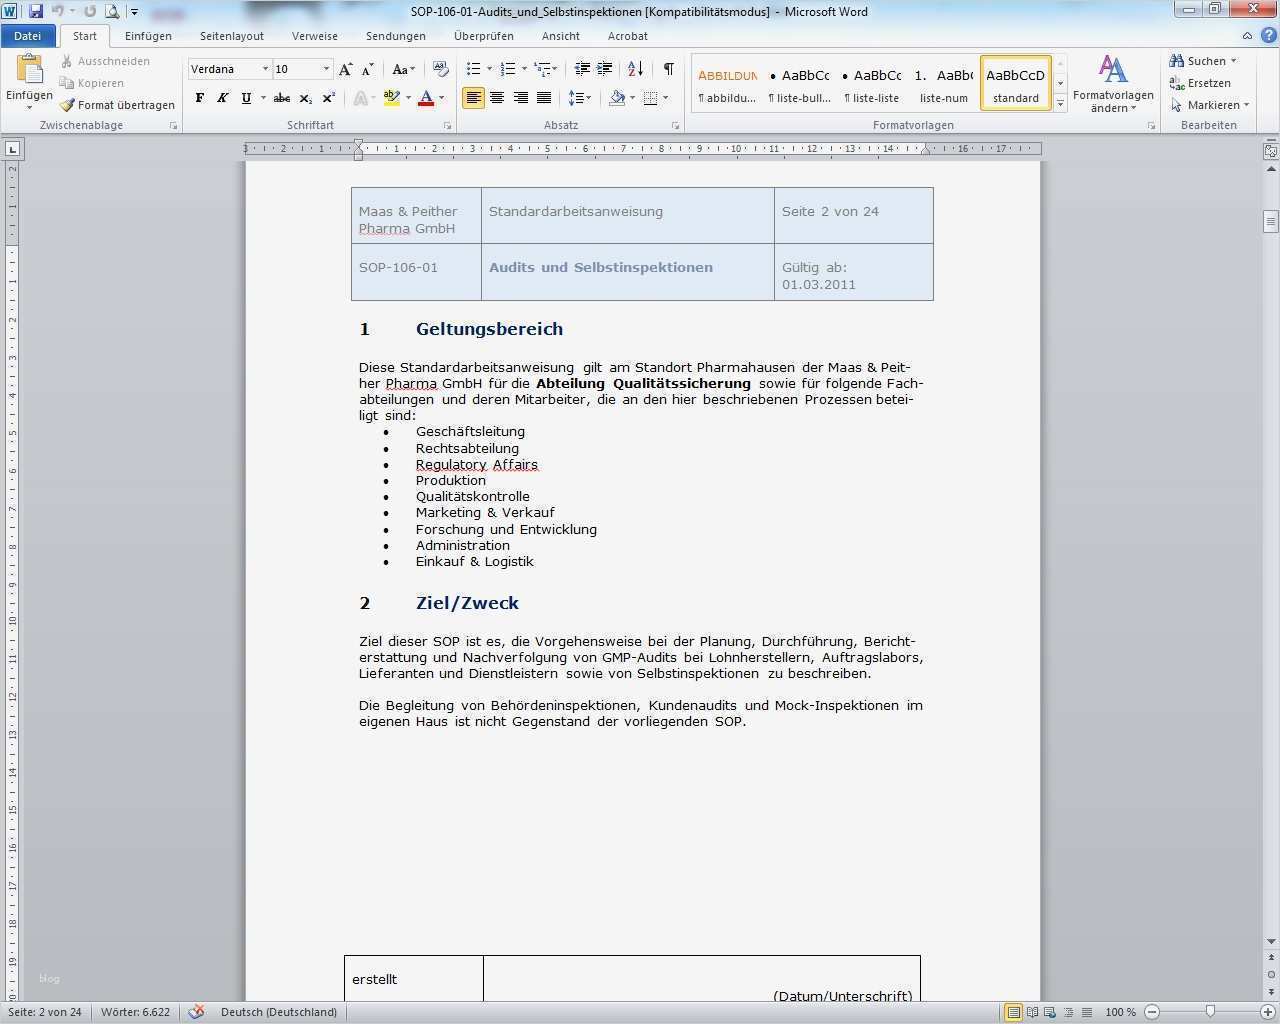
Task: Click the zoom slider handle
Action: click(x=1210, y=1012)
